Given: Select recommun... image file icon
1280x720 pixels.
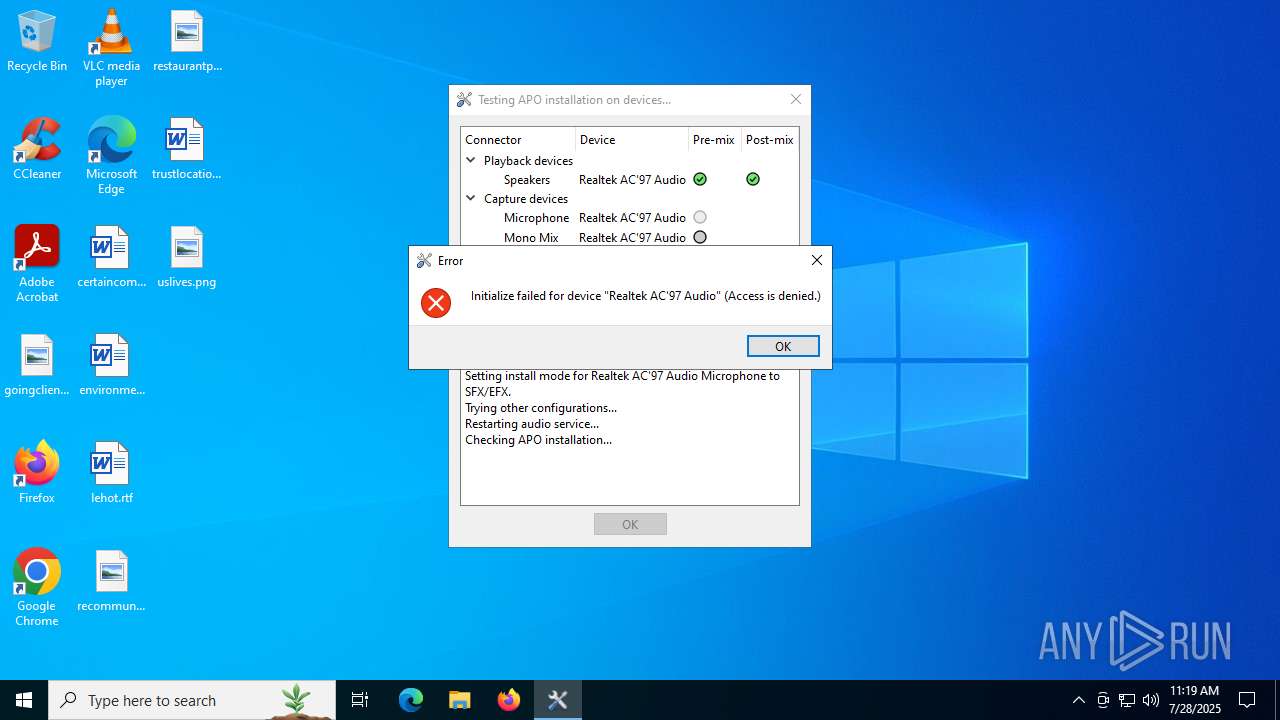Looking at the screenshot, I should click(111, 582).
